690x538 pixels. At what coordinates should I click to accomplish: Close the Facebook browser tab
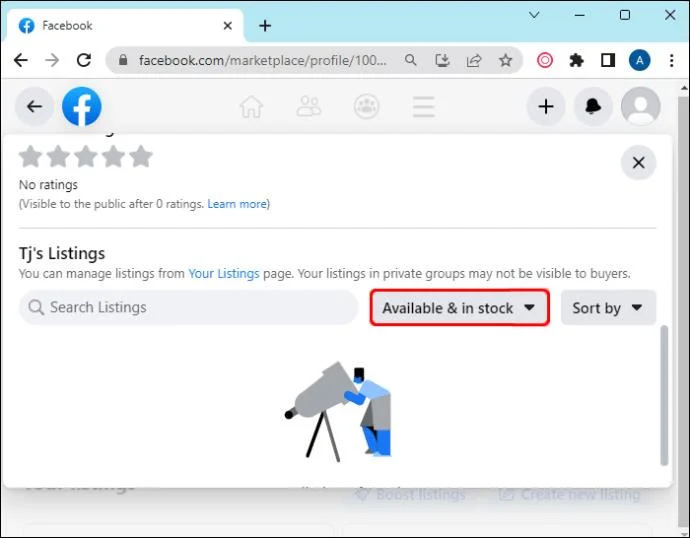click(228, 26)
